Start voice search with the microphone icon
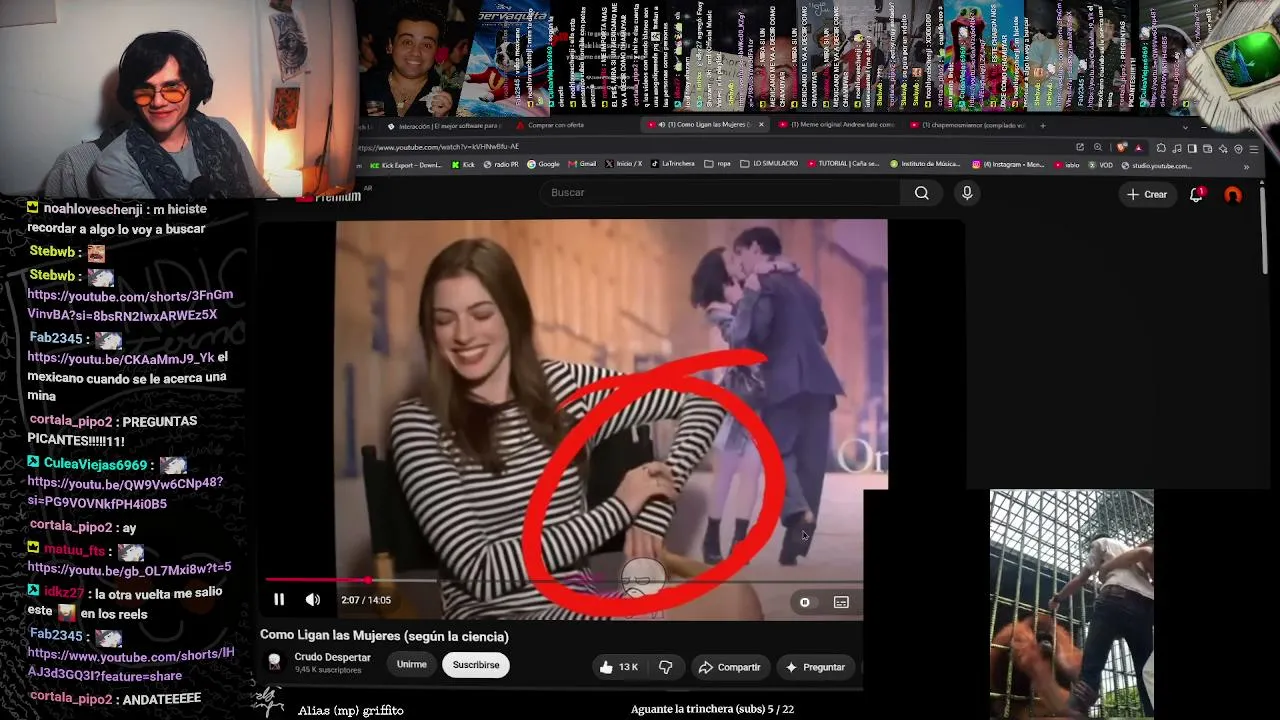This screenshot has width=1280, height=720. [967, 193]
